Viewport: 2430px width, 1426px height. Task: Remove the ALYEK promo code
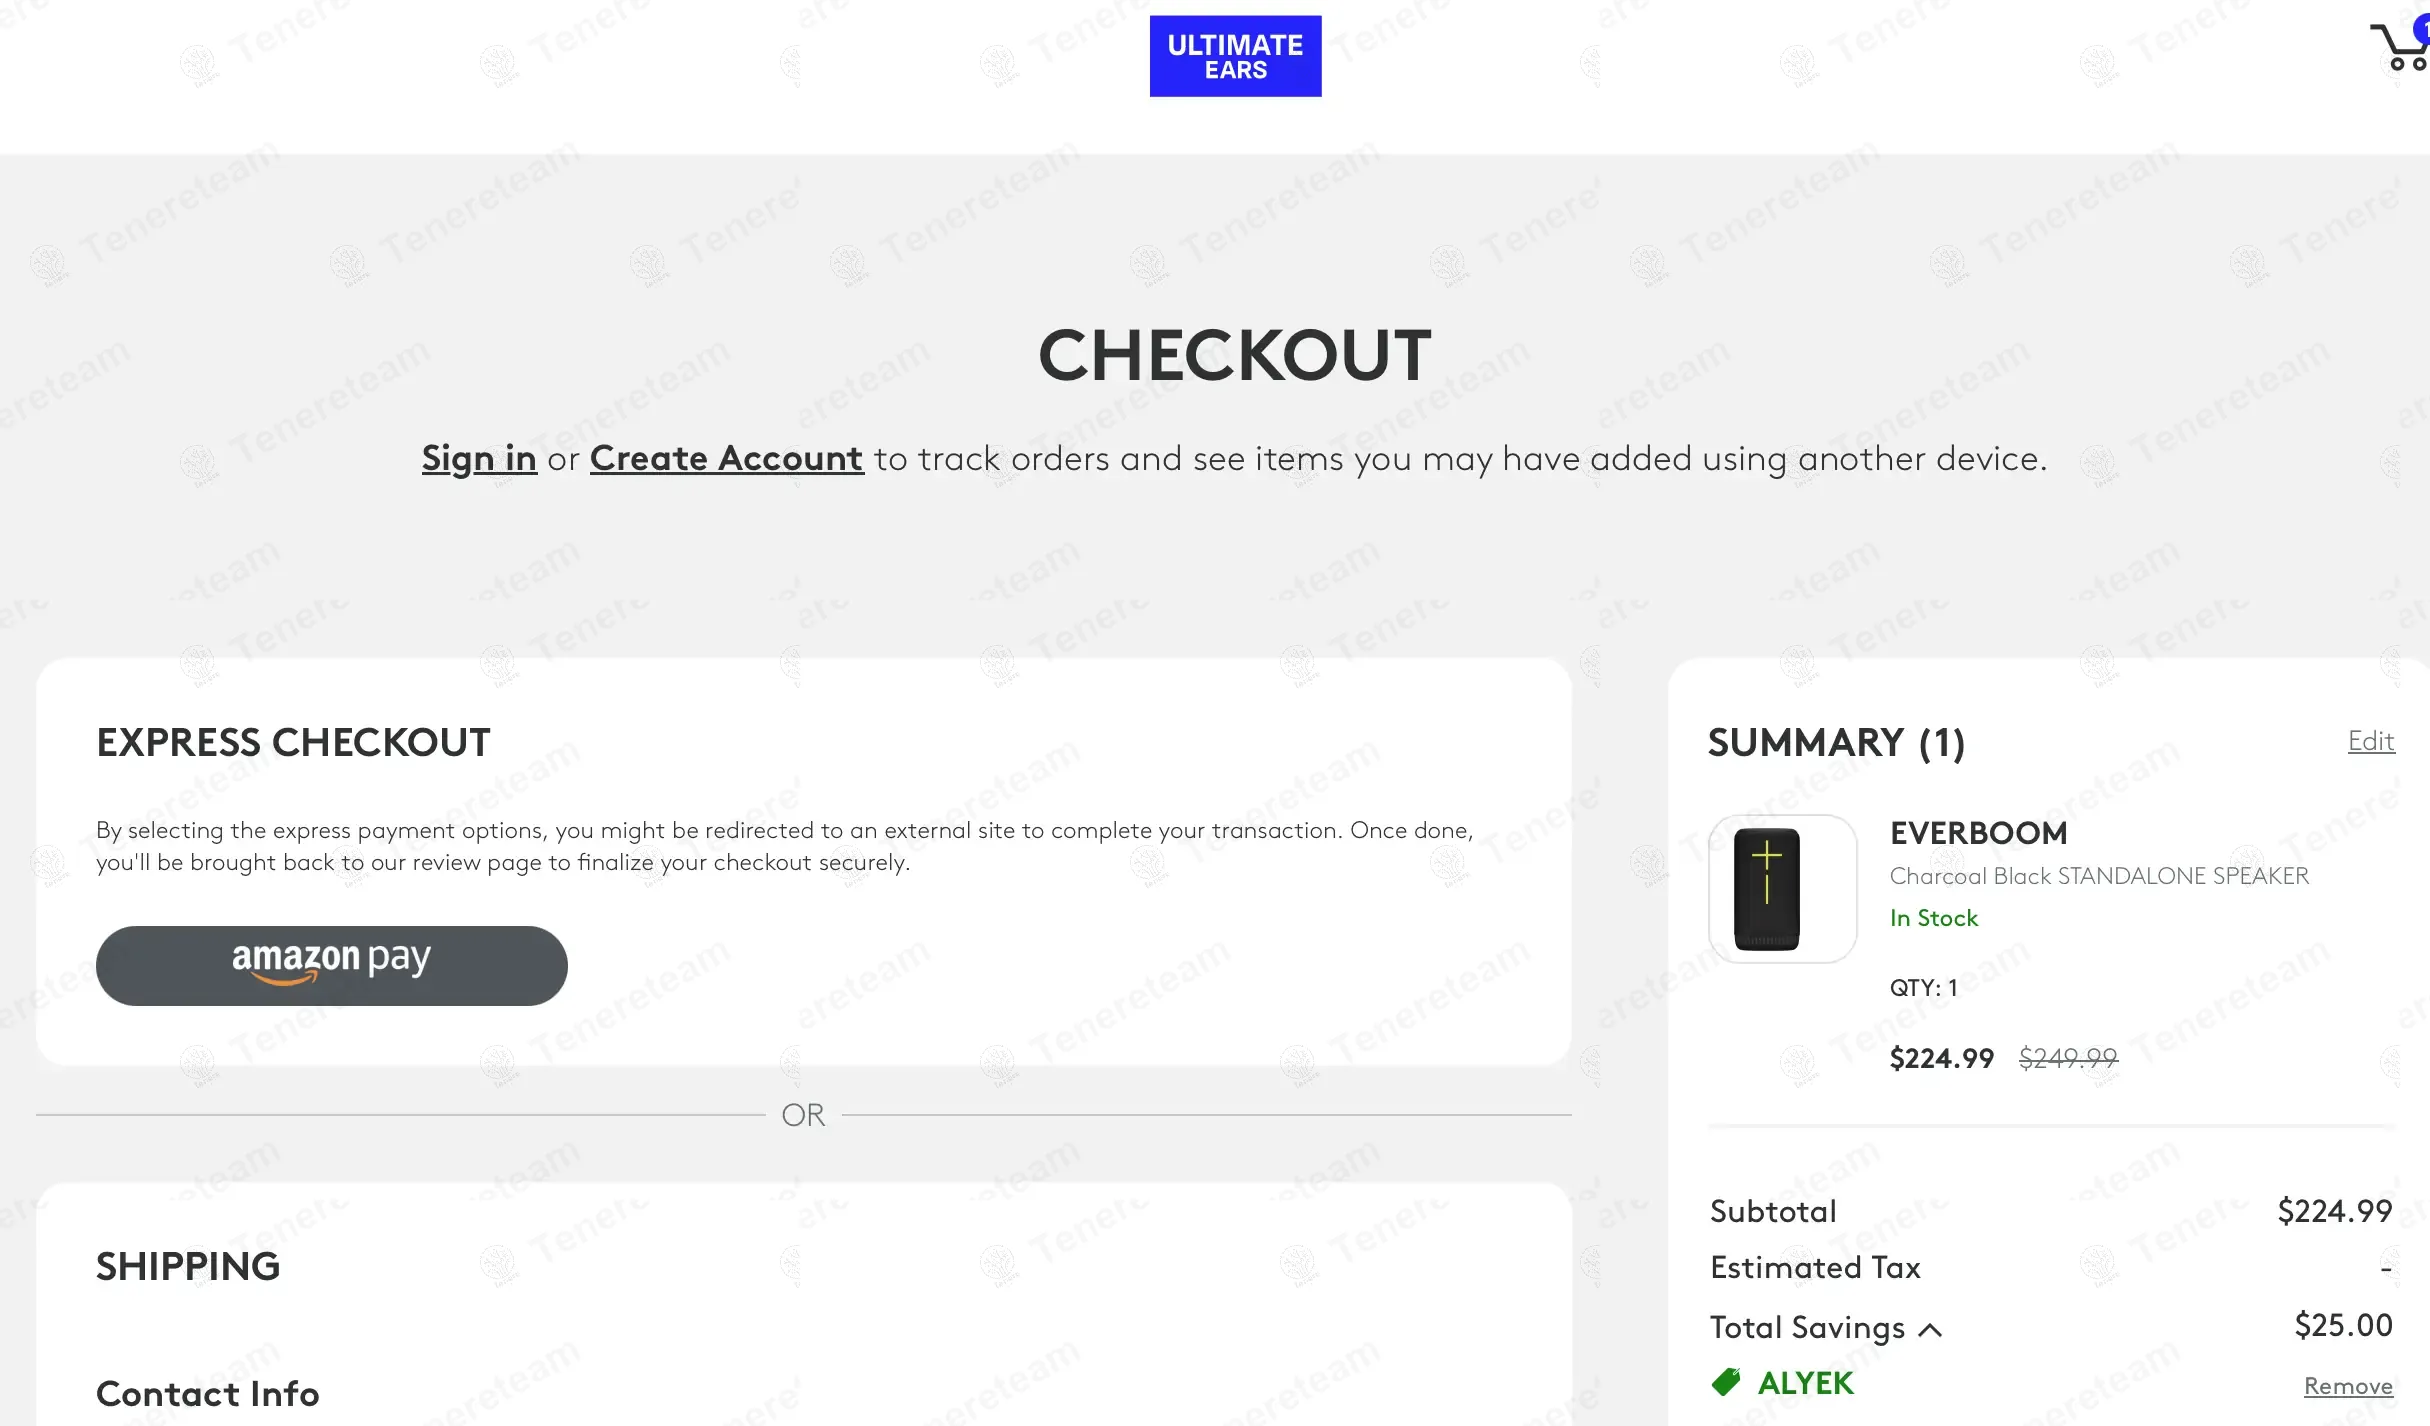(2348, 1385)
